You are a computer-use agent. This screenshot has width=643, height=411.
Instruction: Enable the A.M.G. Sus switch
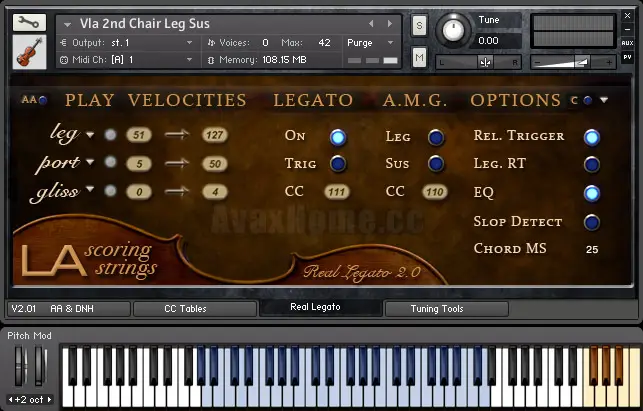point(436,164)
